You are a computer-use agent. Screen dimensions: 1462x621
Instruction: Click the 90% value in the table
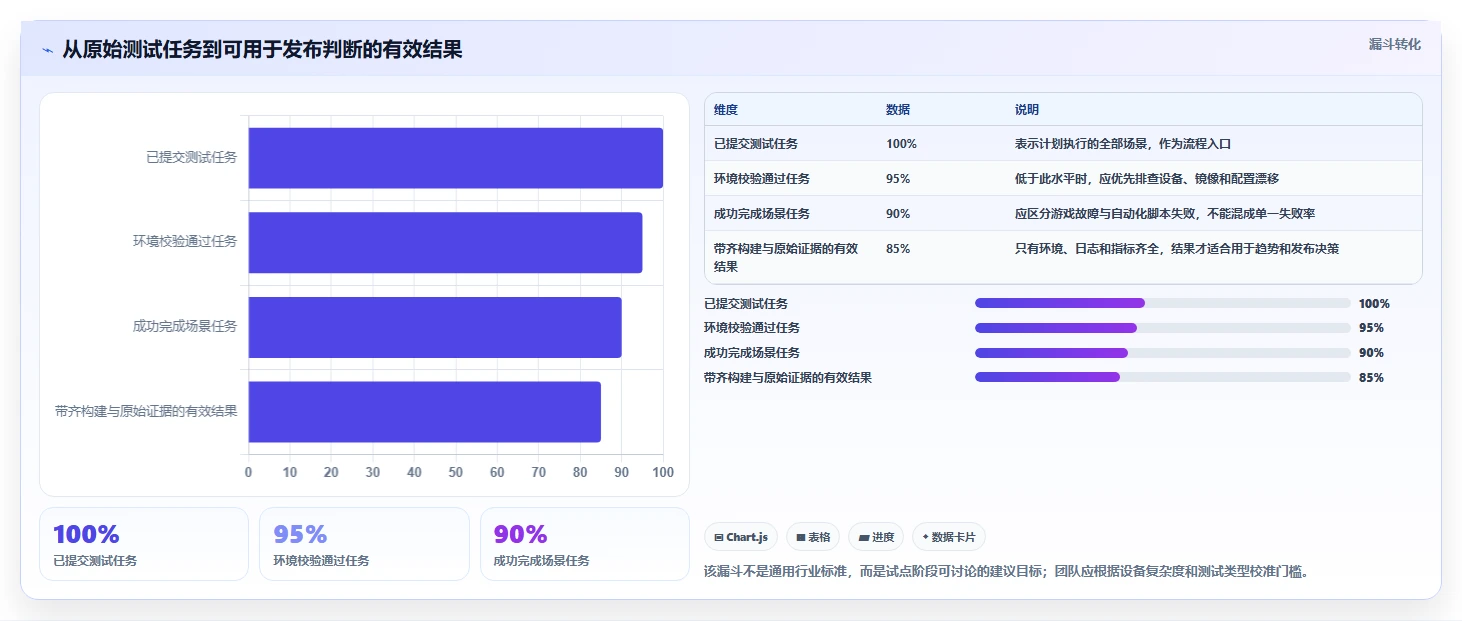[x=898, y=214]
